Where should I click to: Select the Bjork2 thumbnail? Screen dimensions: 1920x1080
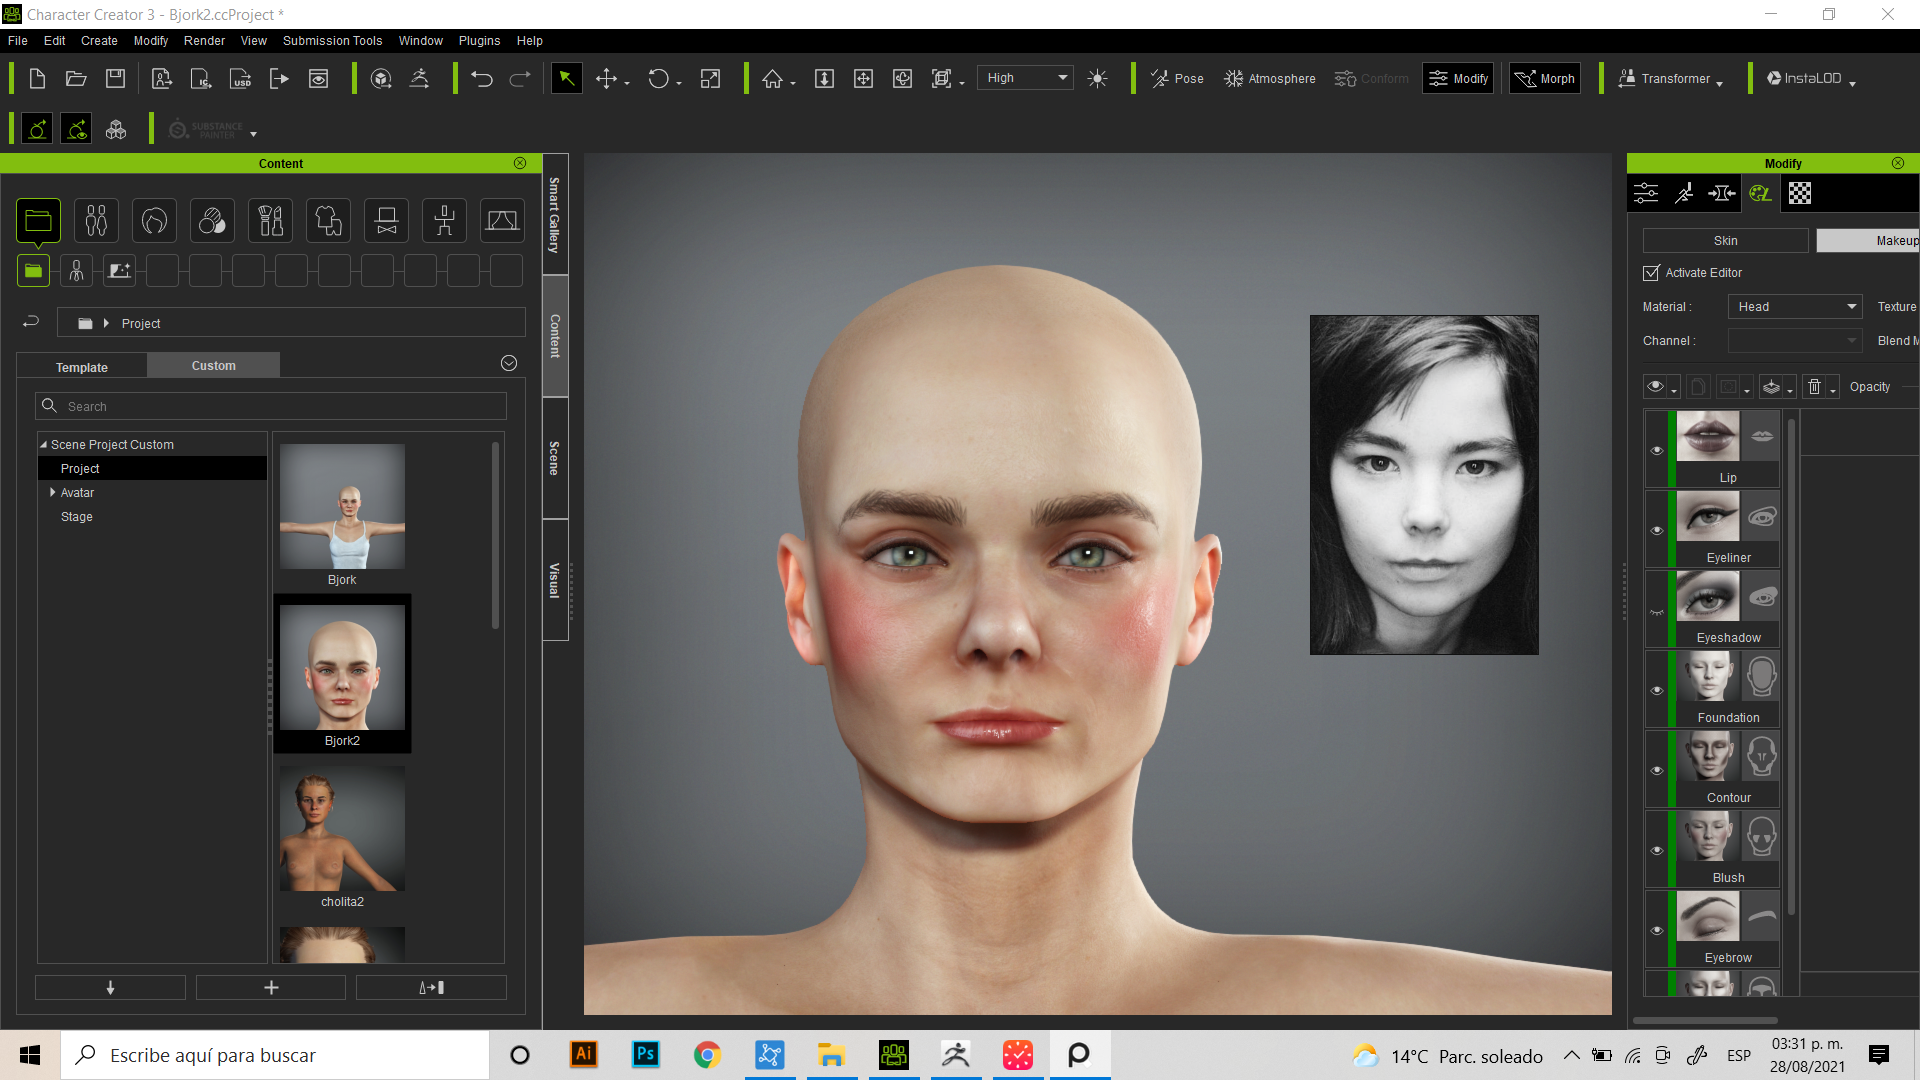coord(342,674)
